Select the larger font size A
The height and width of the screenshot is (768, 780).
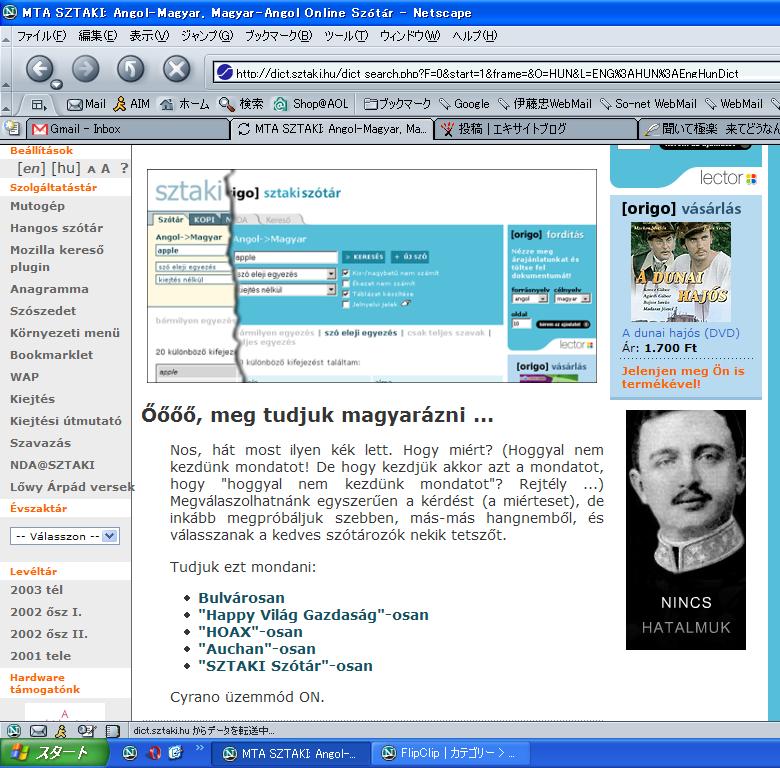[105, 169]
